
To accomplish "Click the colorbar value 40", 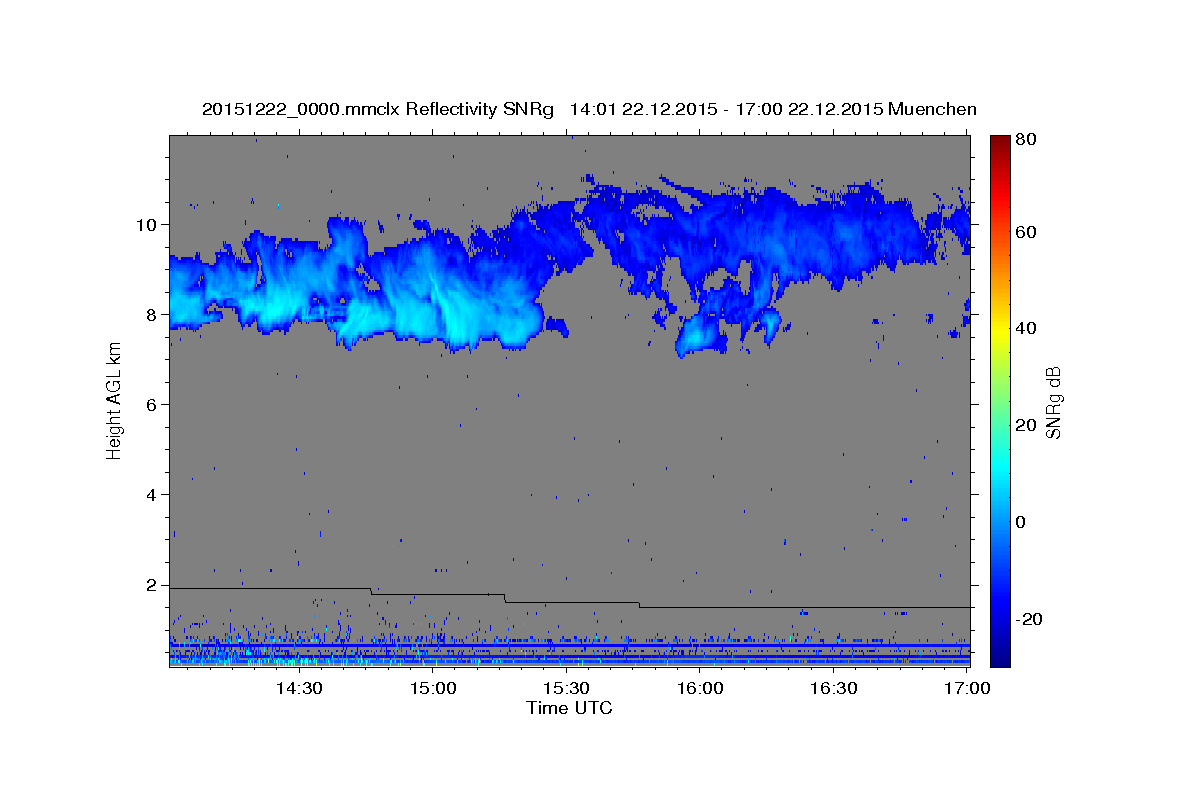I will (1025, 328).
